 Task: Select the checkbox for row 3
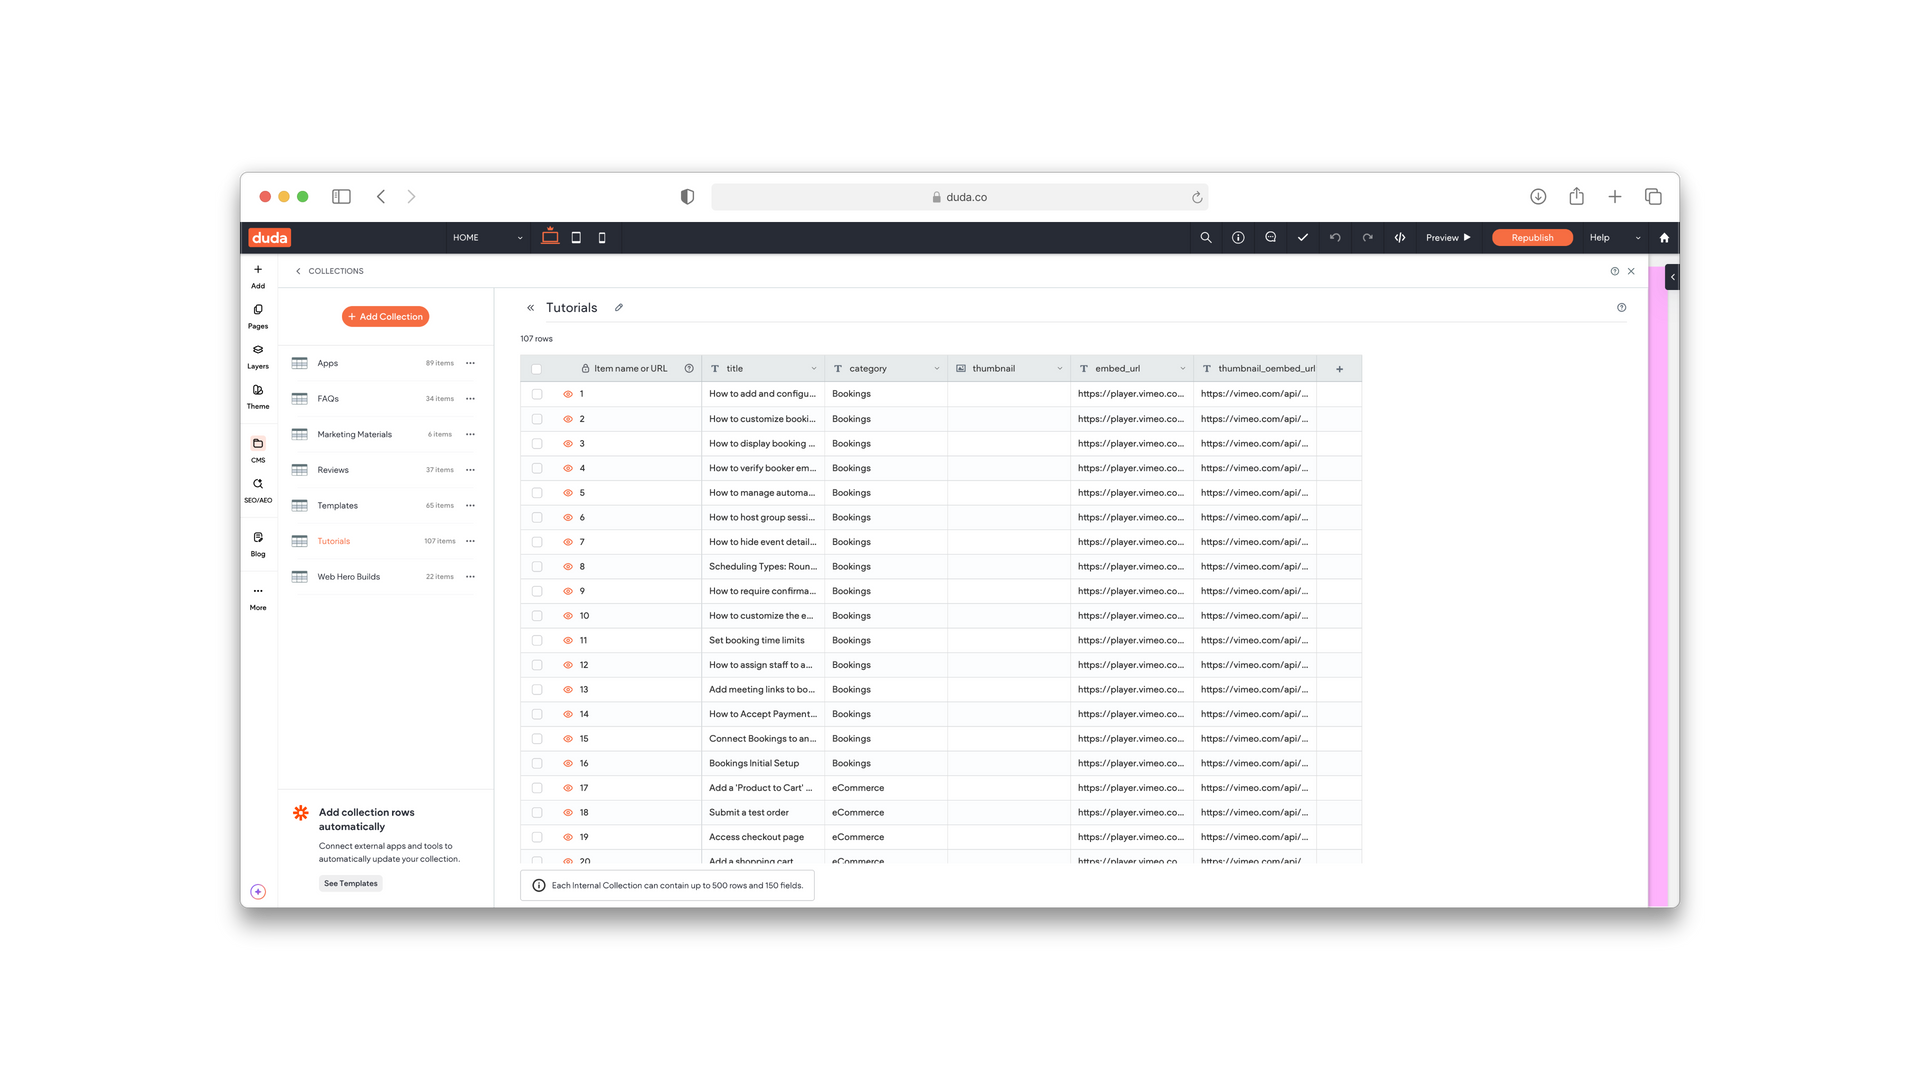(x=537, y=444)
